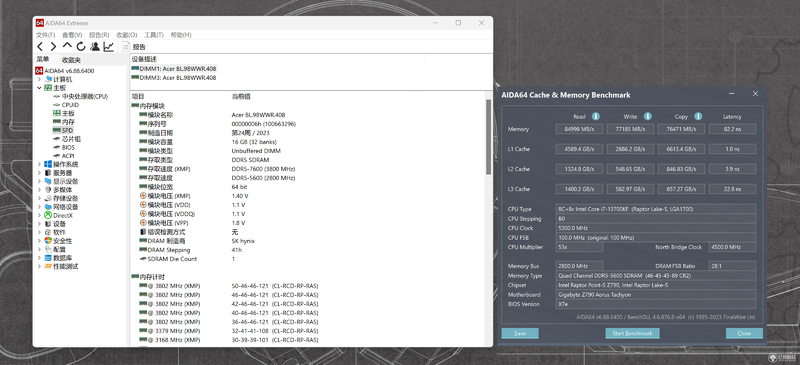Switch to the 菜单 tab
Viewport: 800px width, 365px height.
click(x=43, y=59)
